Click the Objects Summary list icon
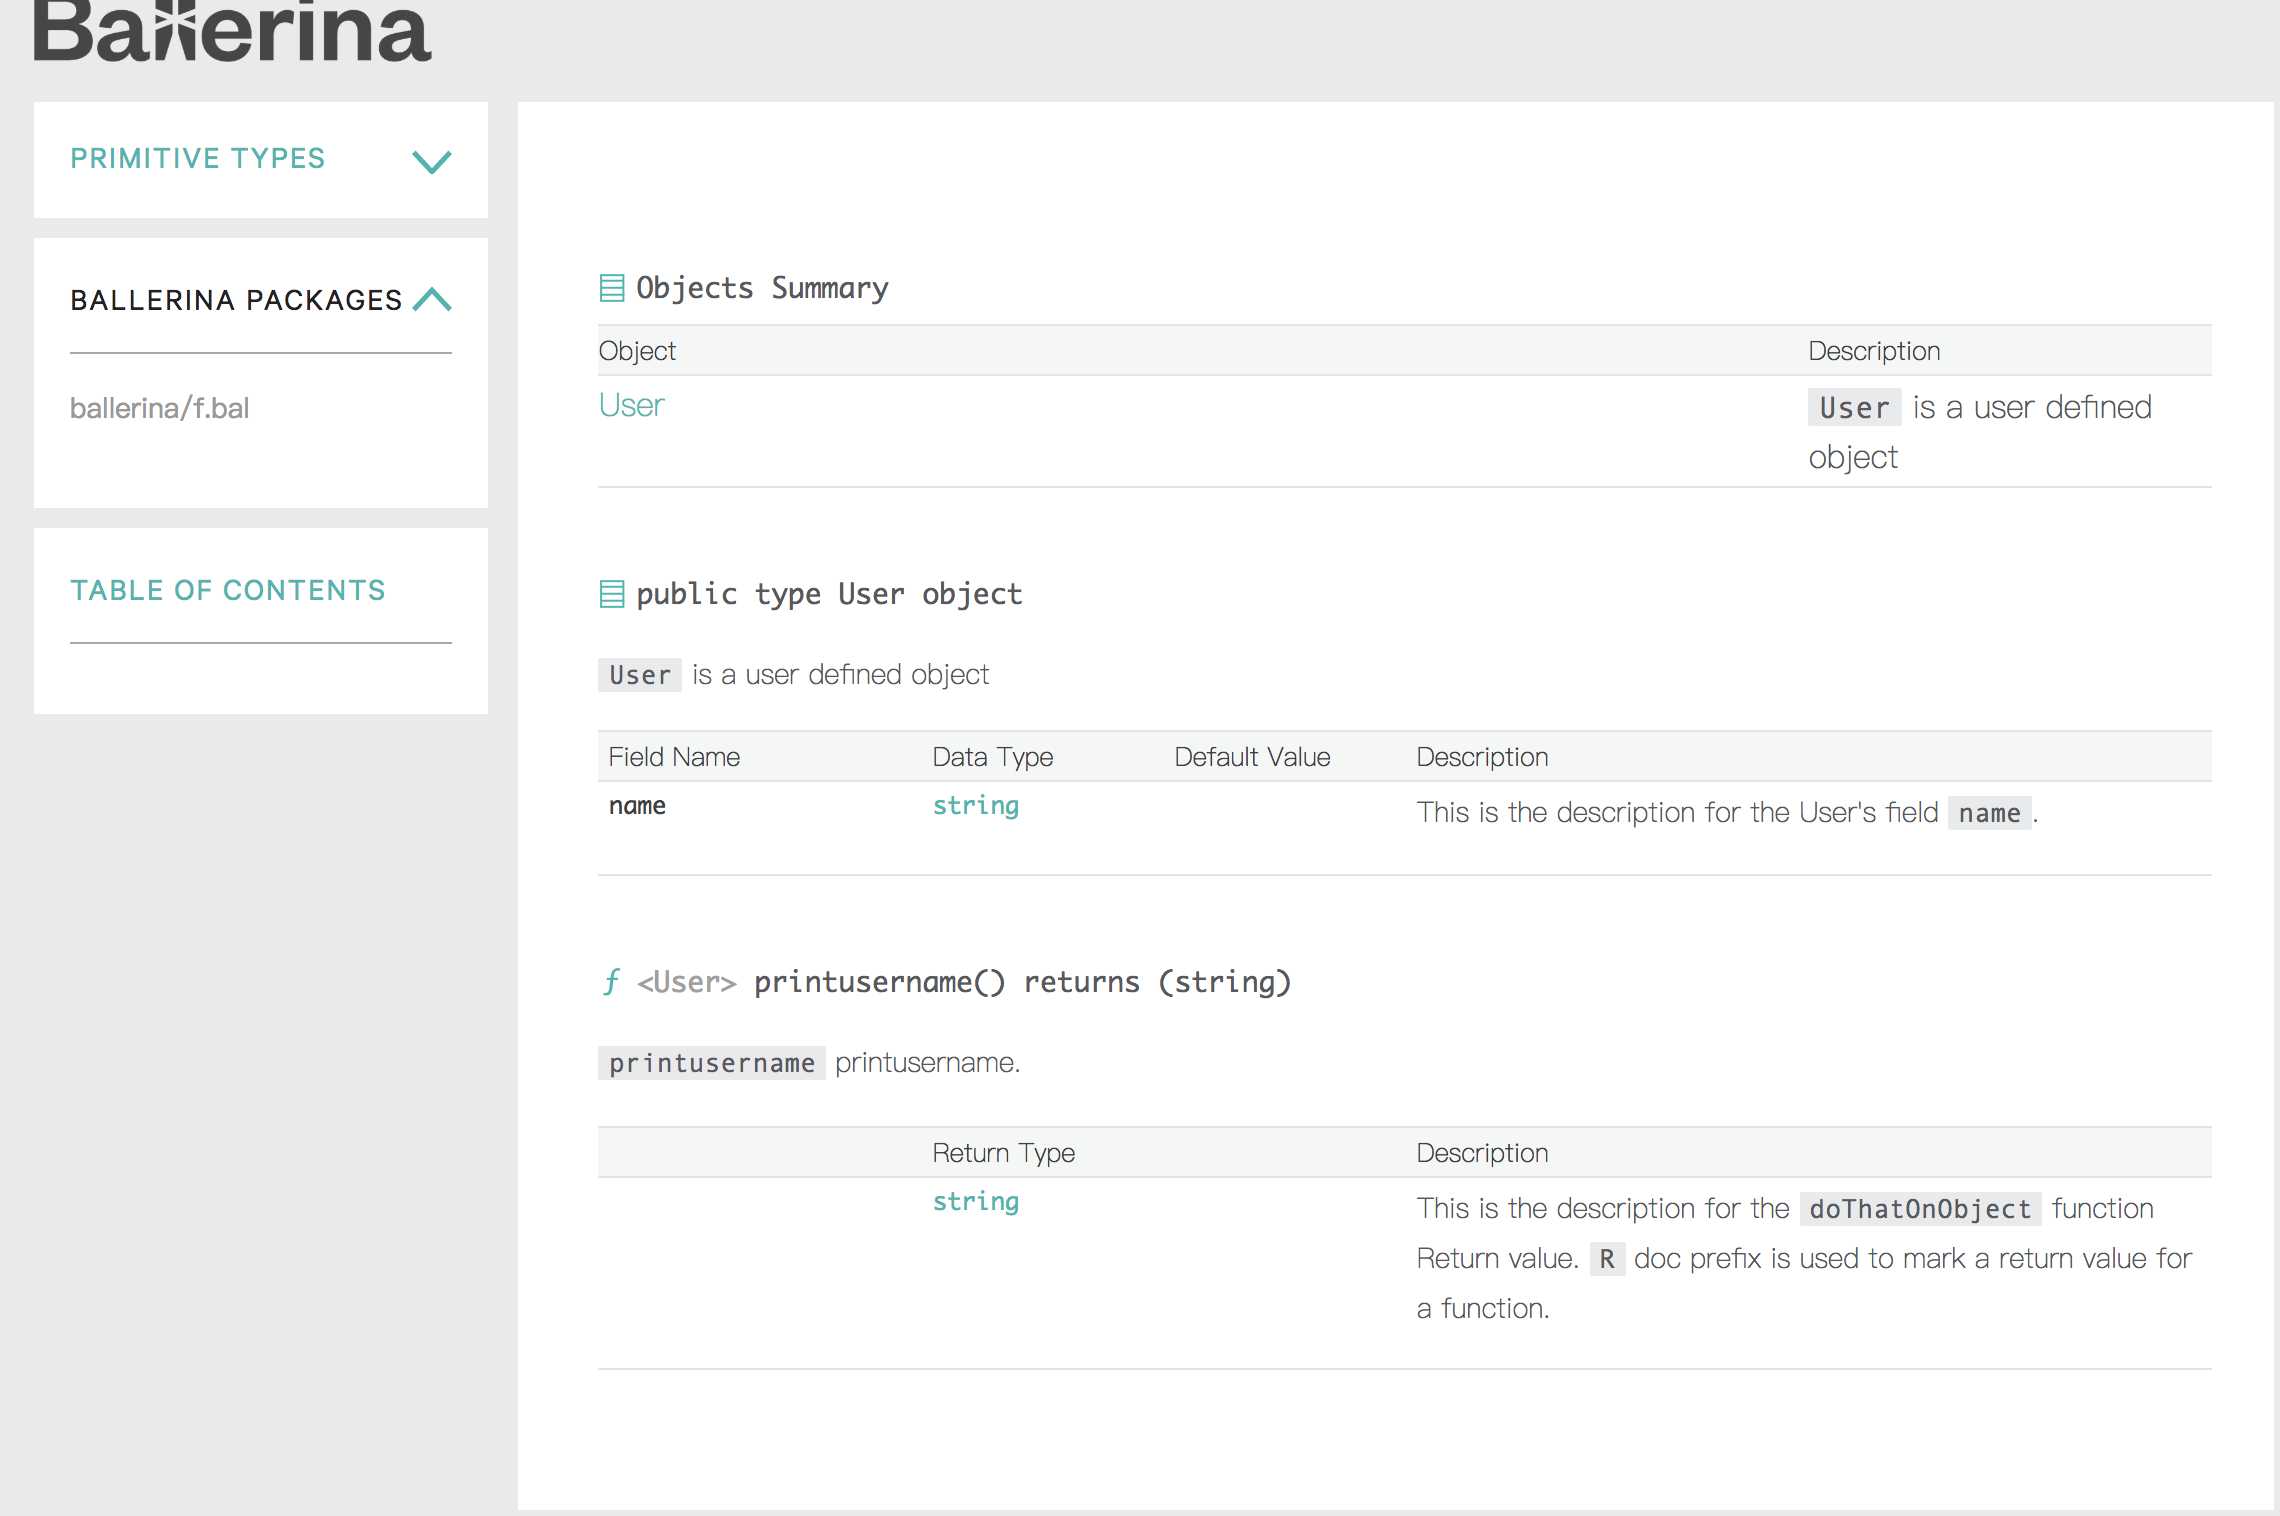 click(611, 288)
